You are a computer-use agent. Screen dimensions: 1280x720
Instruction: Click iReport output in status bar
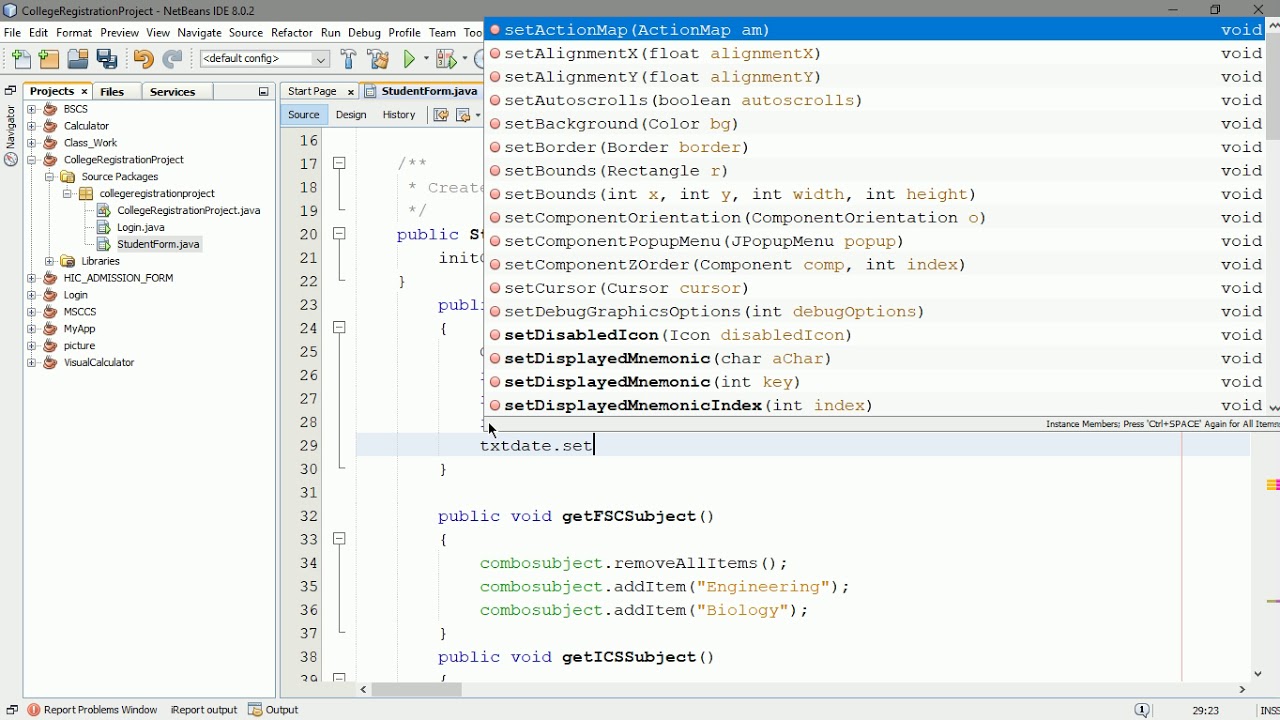coord(204,710)
